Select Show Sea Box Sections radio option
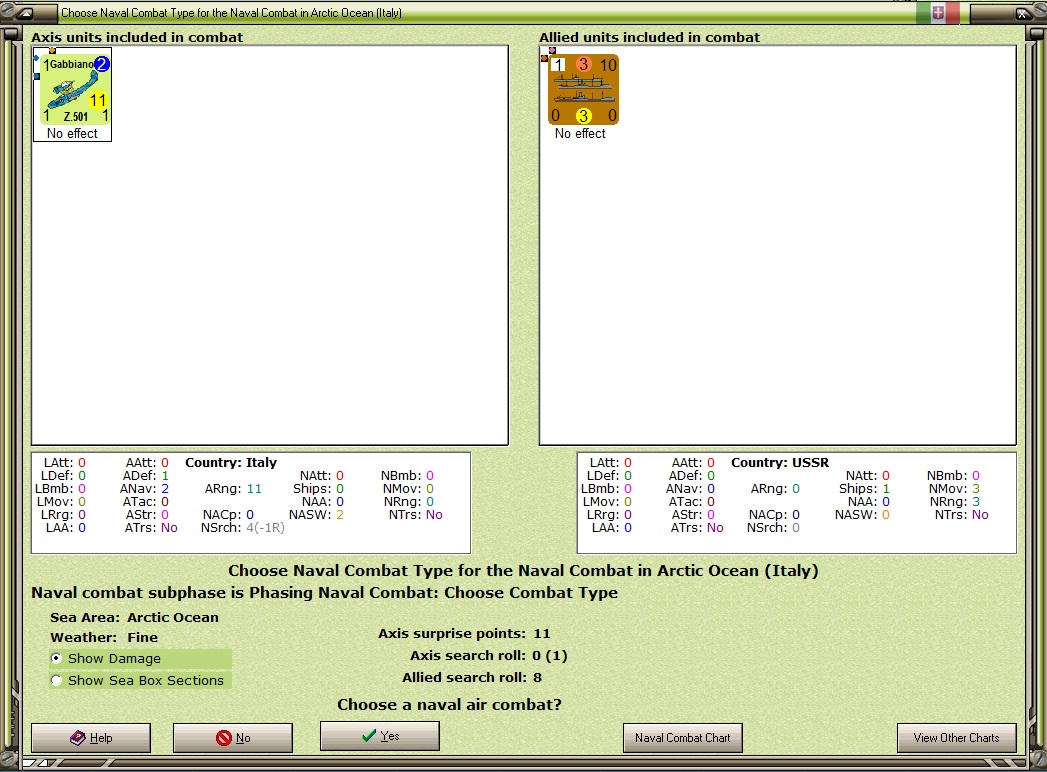This screenshot has height=772, width=1047. coord(57,681)
